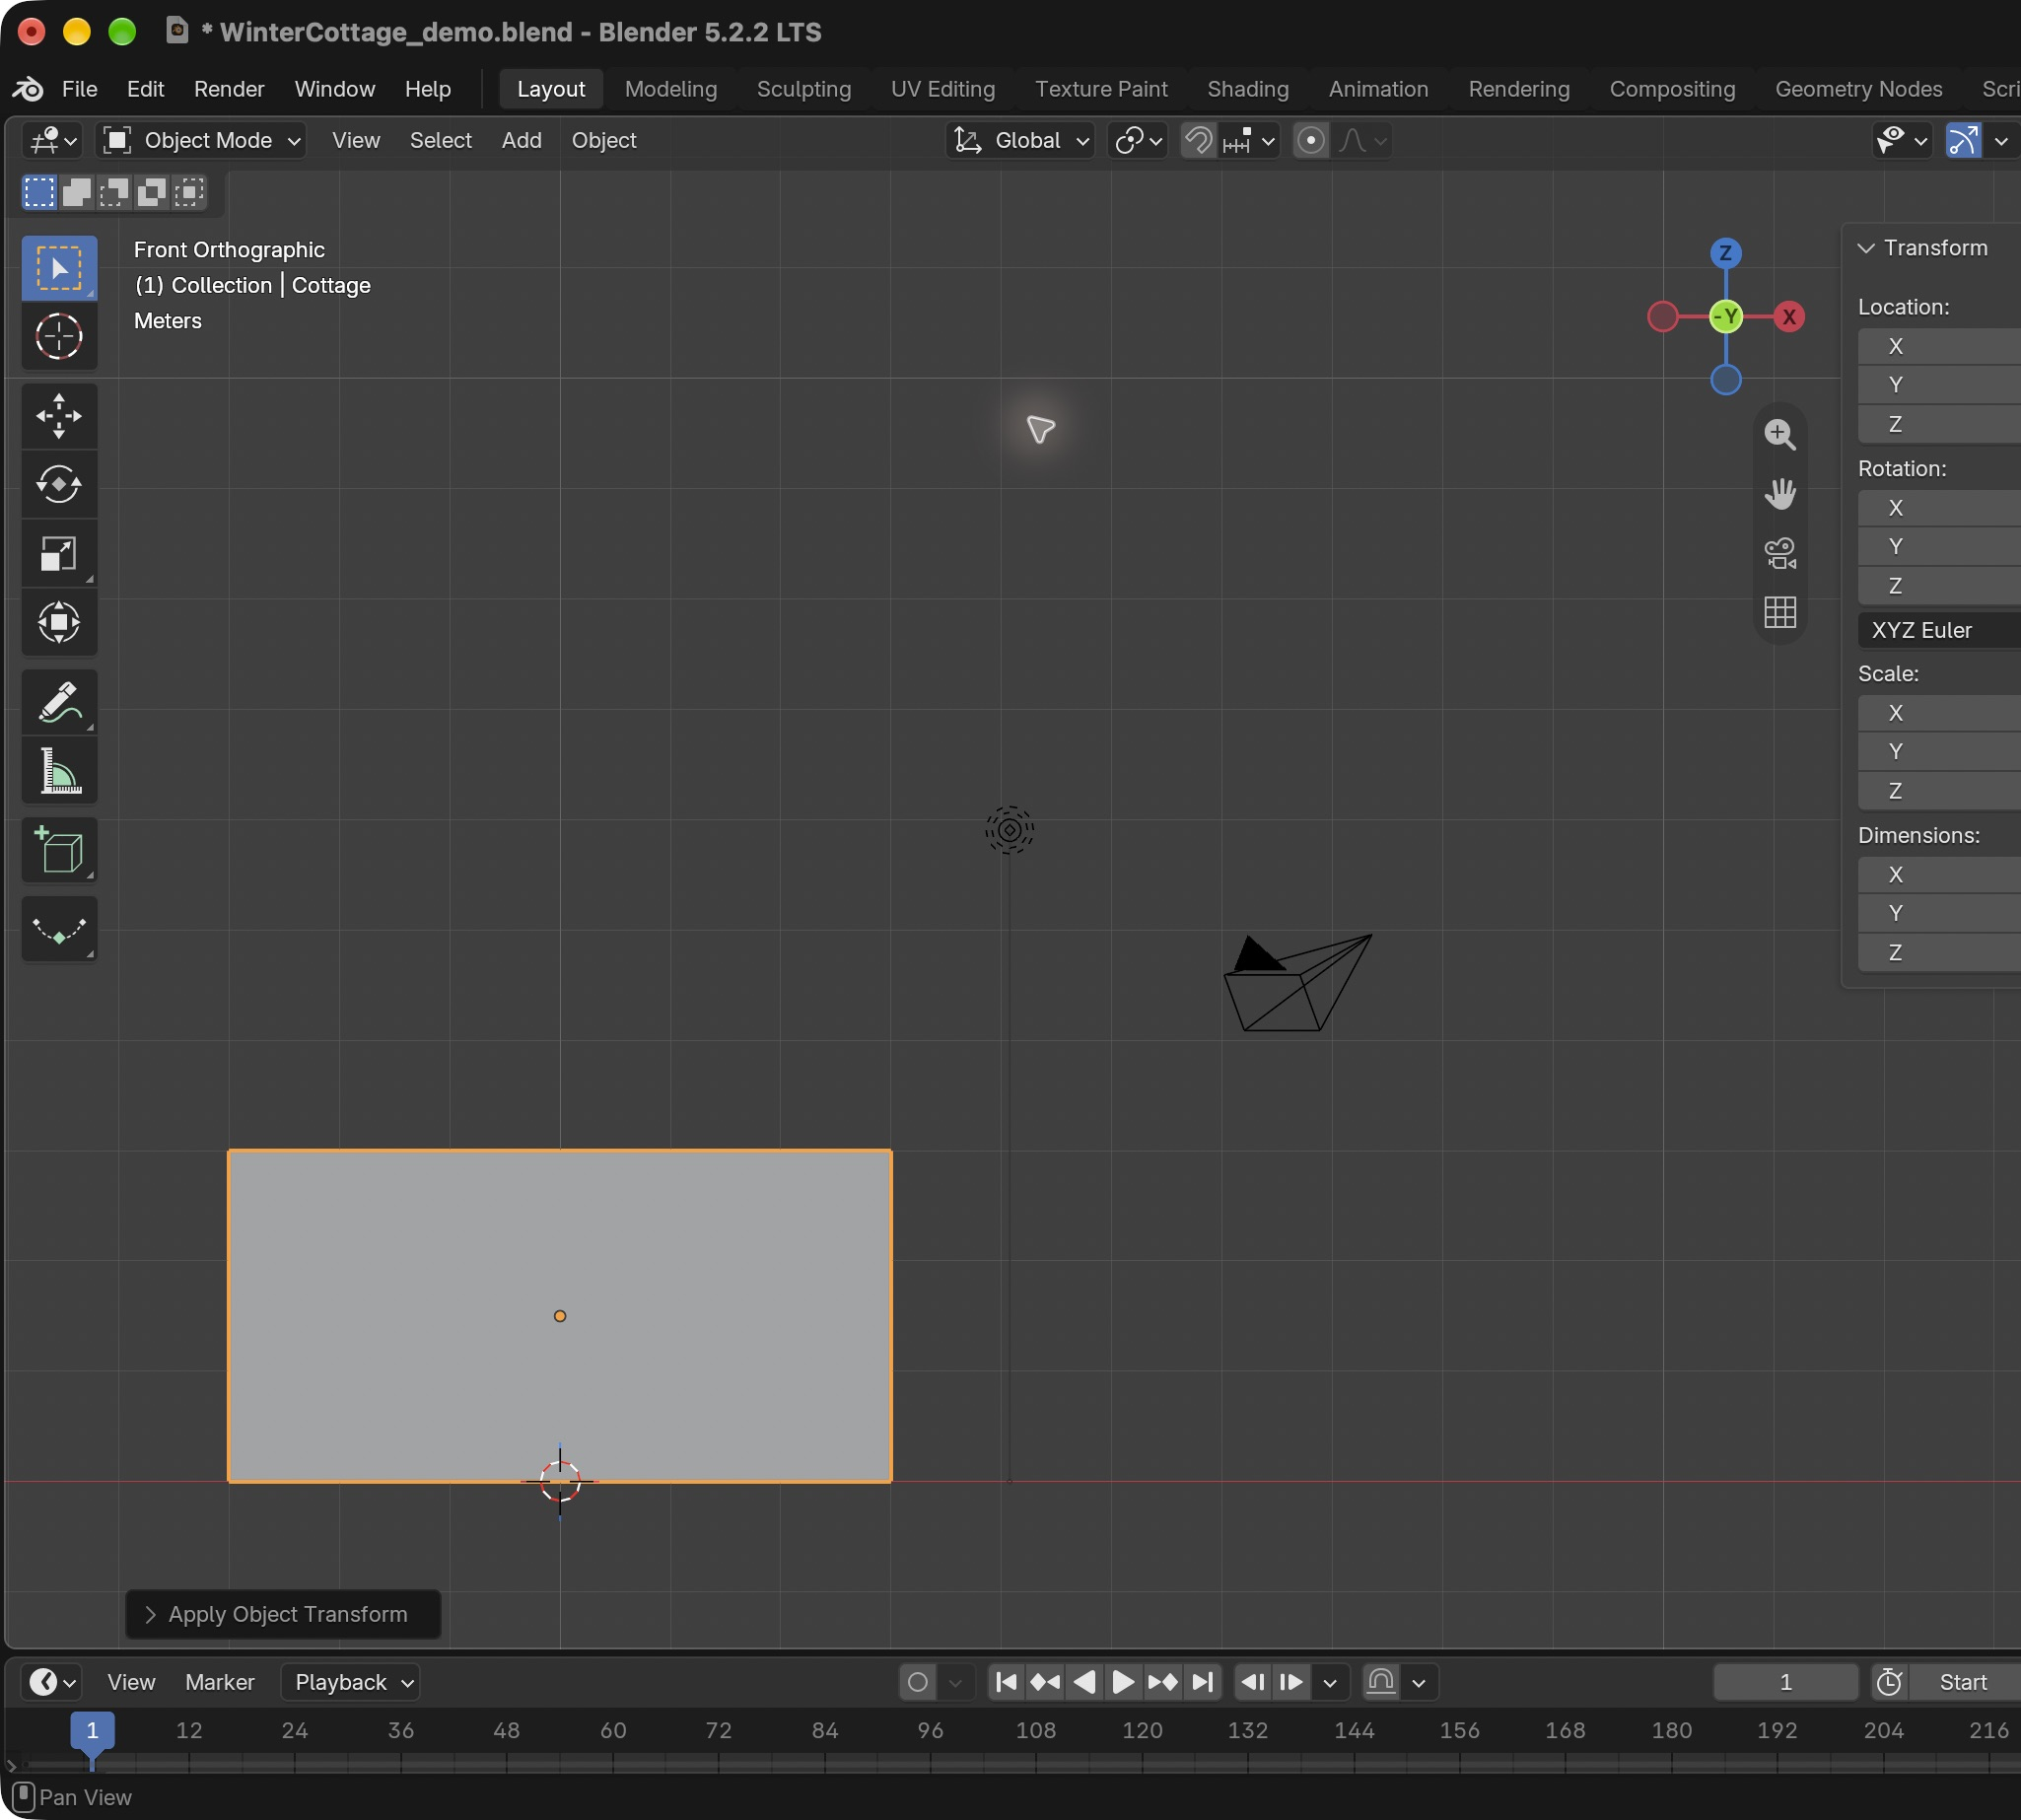Image resolution: width=2021 pixels, height=1820 pixels.
Task: Activate the Scale tool
Action: pos(59,553)
